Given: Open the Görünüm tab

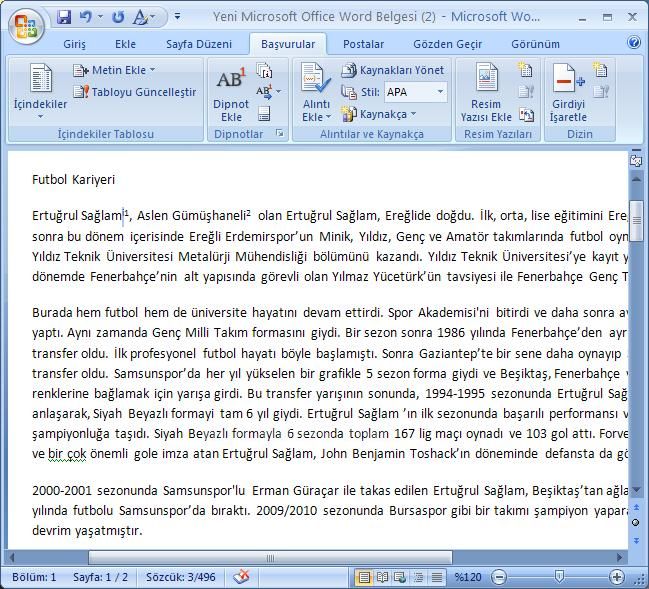Looking at the screenshot, I should pos(535,44).
